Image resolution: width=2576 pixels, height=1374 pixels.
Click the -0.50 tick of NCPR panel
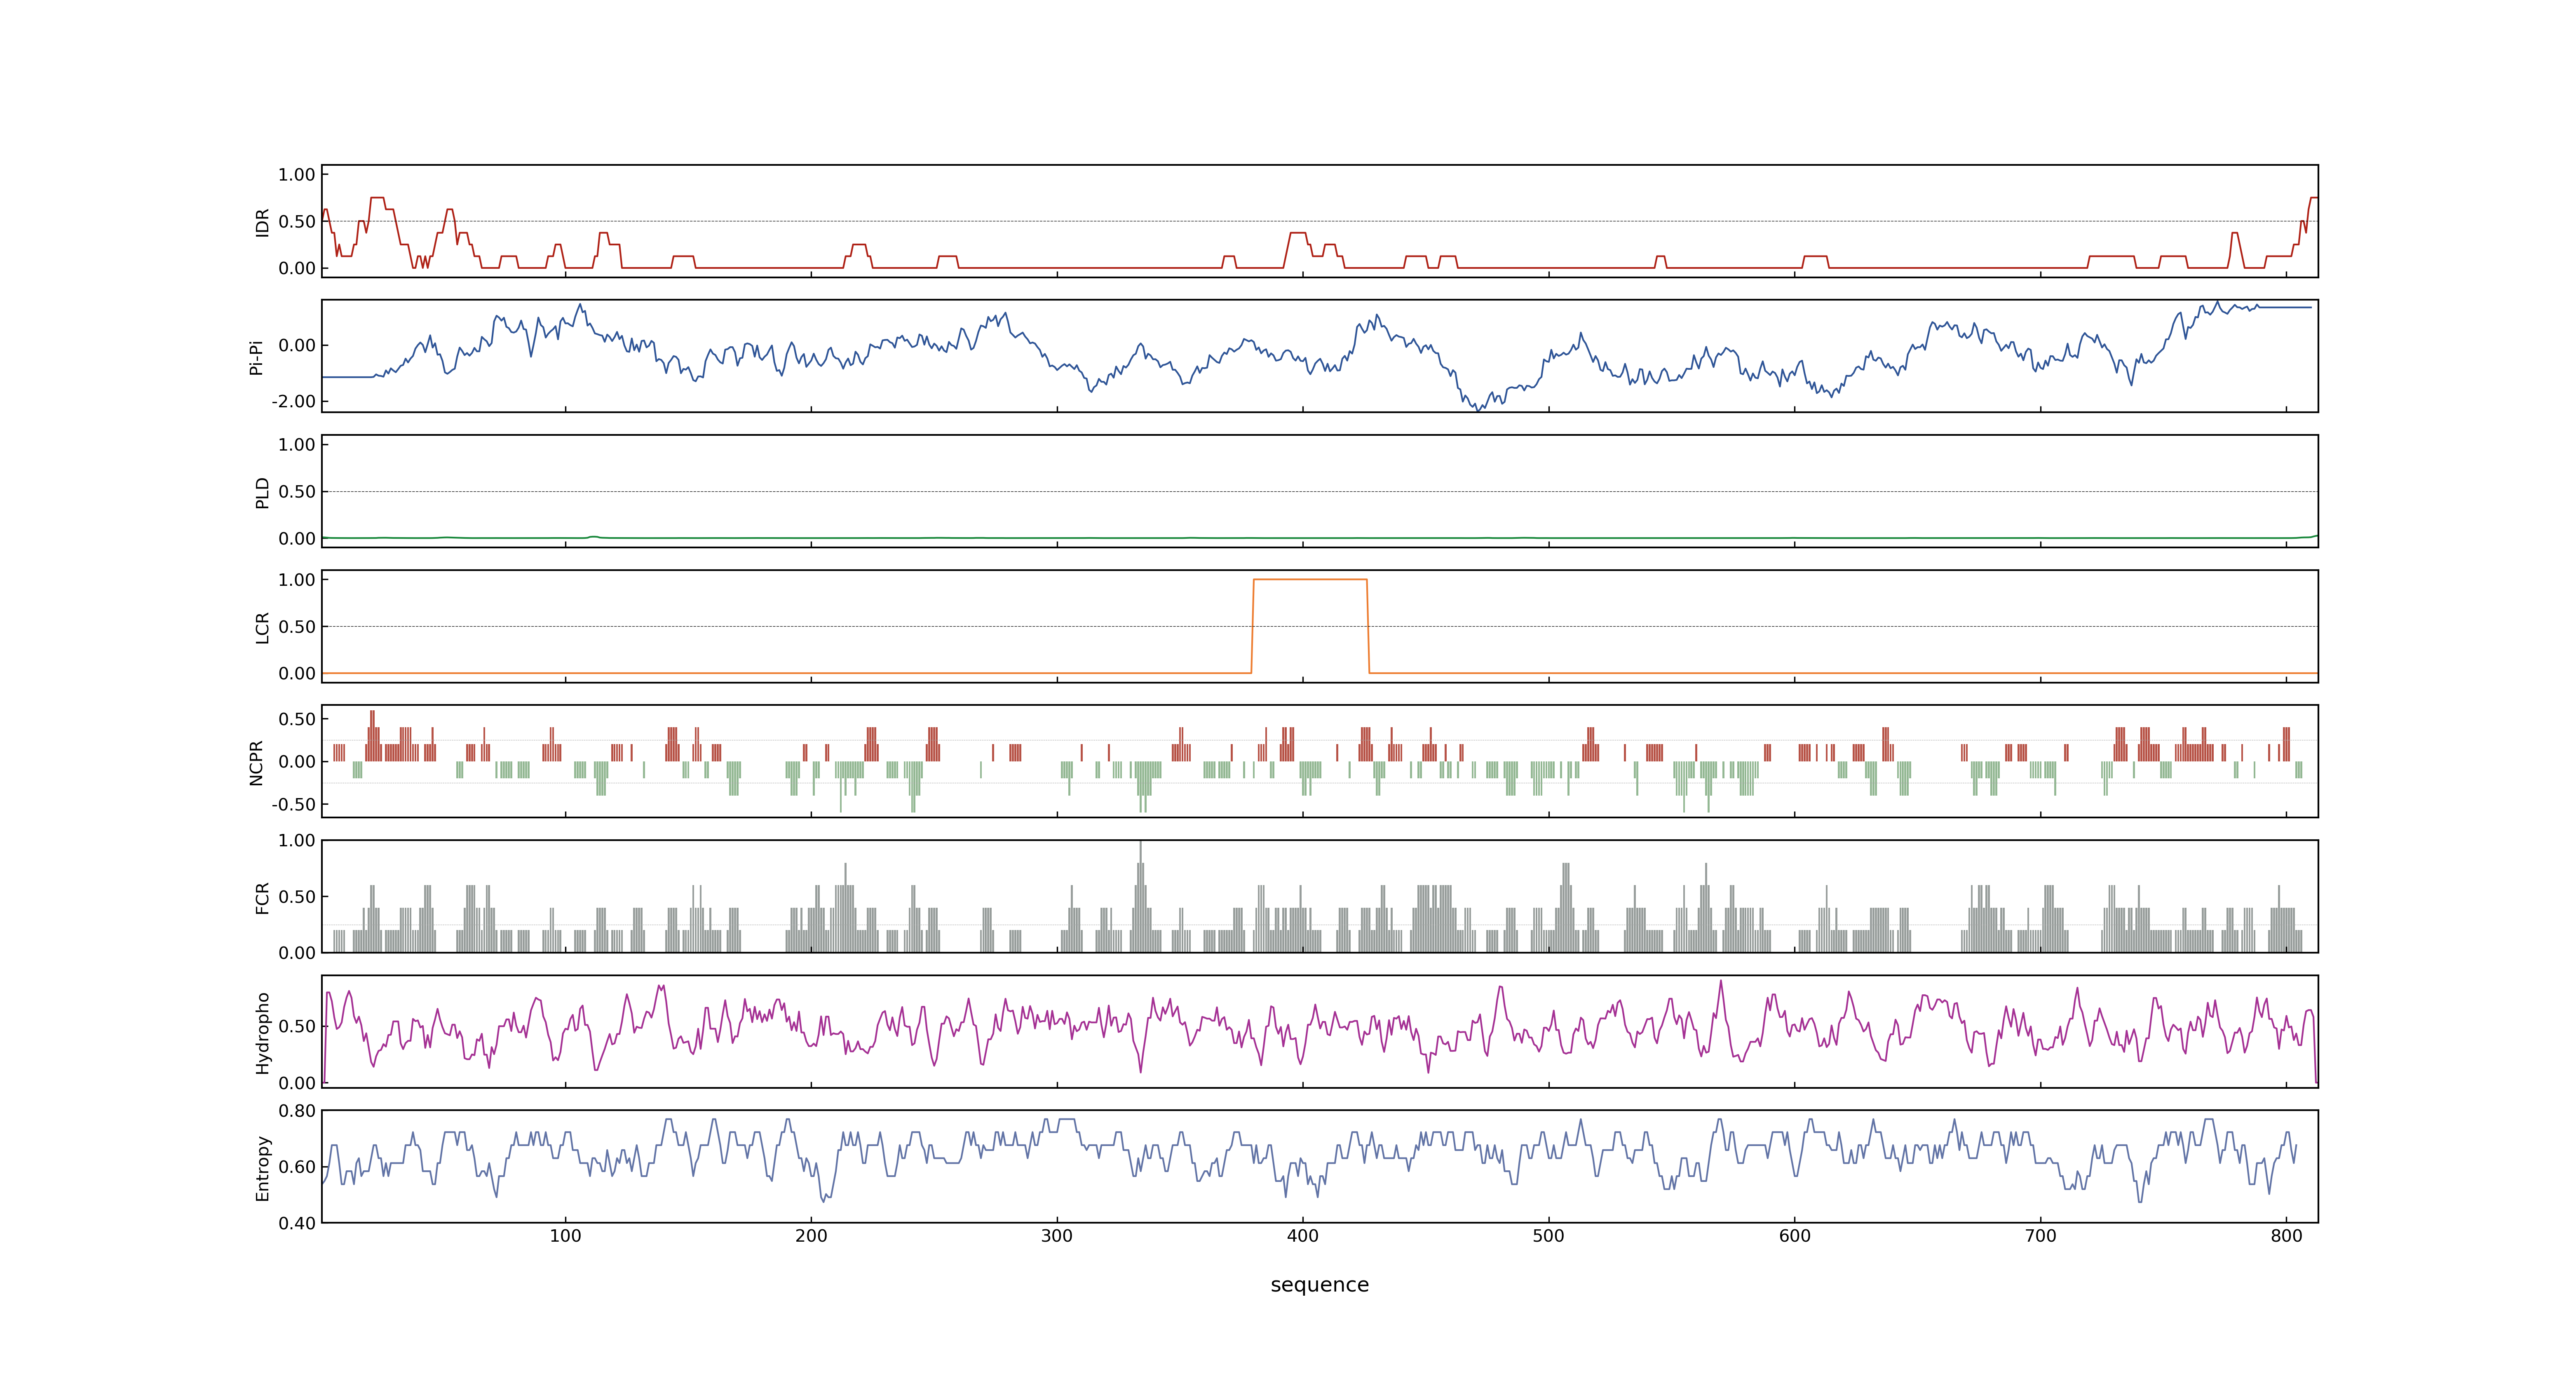click(x=293, y=804)
